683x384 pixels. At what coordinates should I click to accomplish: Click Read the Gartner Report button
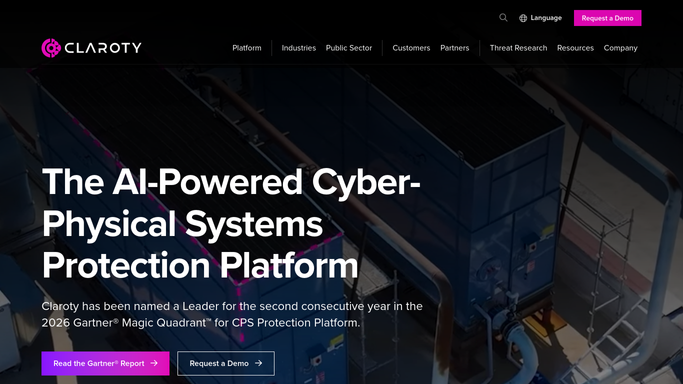105,363
